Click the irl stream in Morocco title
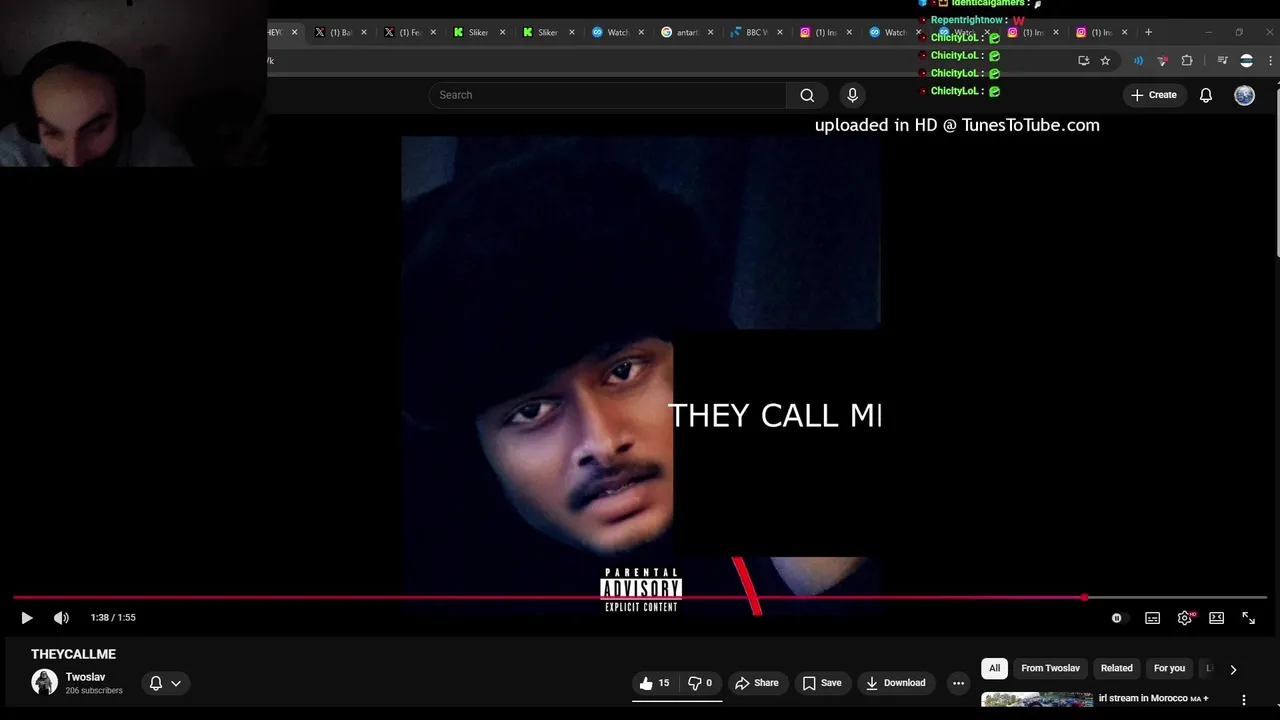 pyautogui.click(x=1154, y=698)
